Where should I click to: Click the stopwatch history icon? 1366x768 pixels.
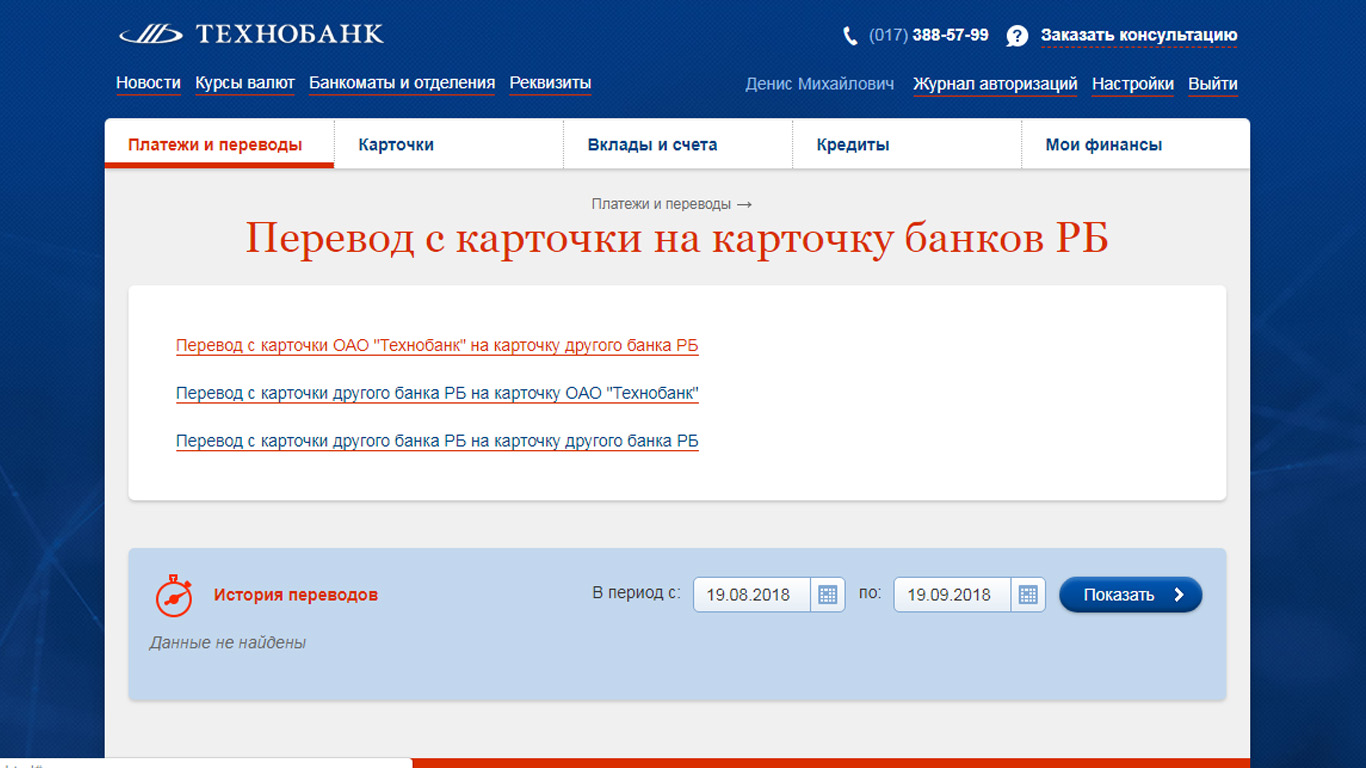(x=173, y=595)
